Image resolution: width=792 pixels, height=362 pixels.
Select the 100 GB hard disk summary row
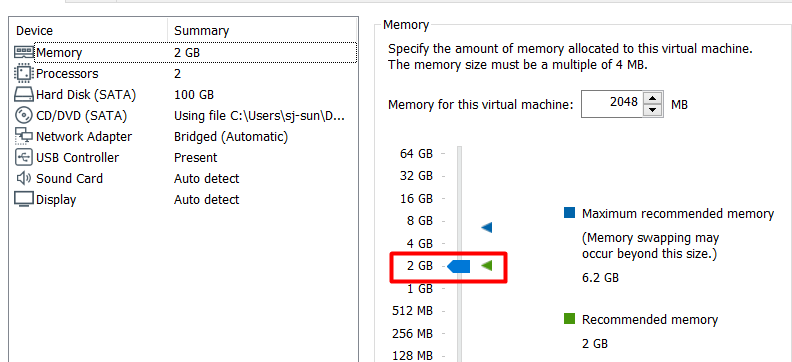[x=186, y=94]
